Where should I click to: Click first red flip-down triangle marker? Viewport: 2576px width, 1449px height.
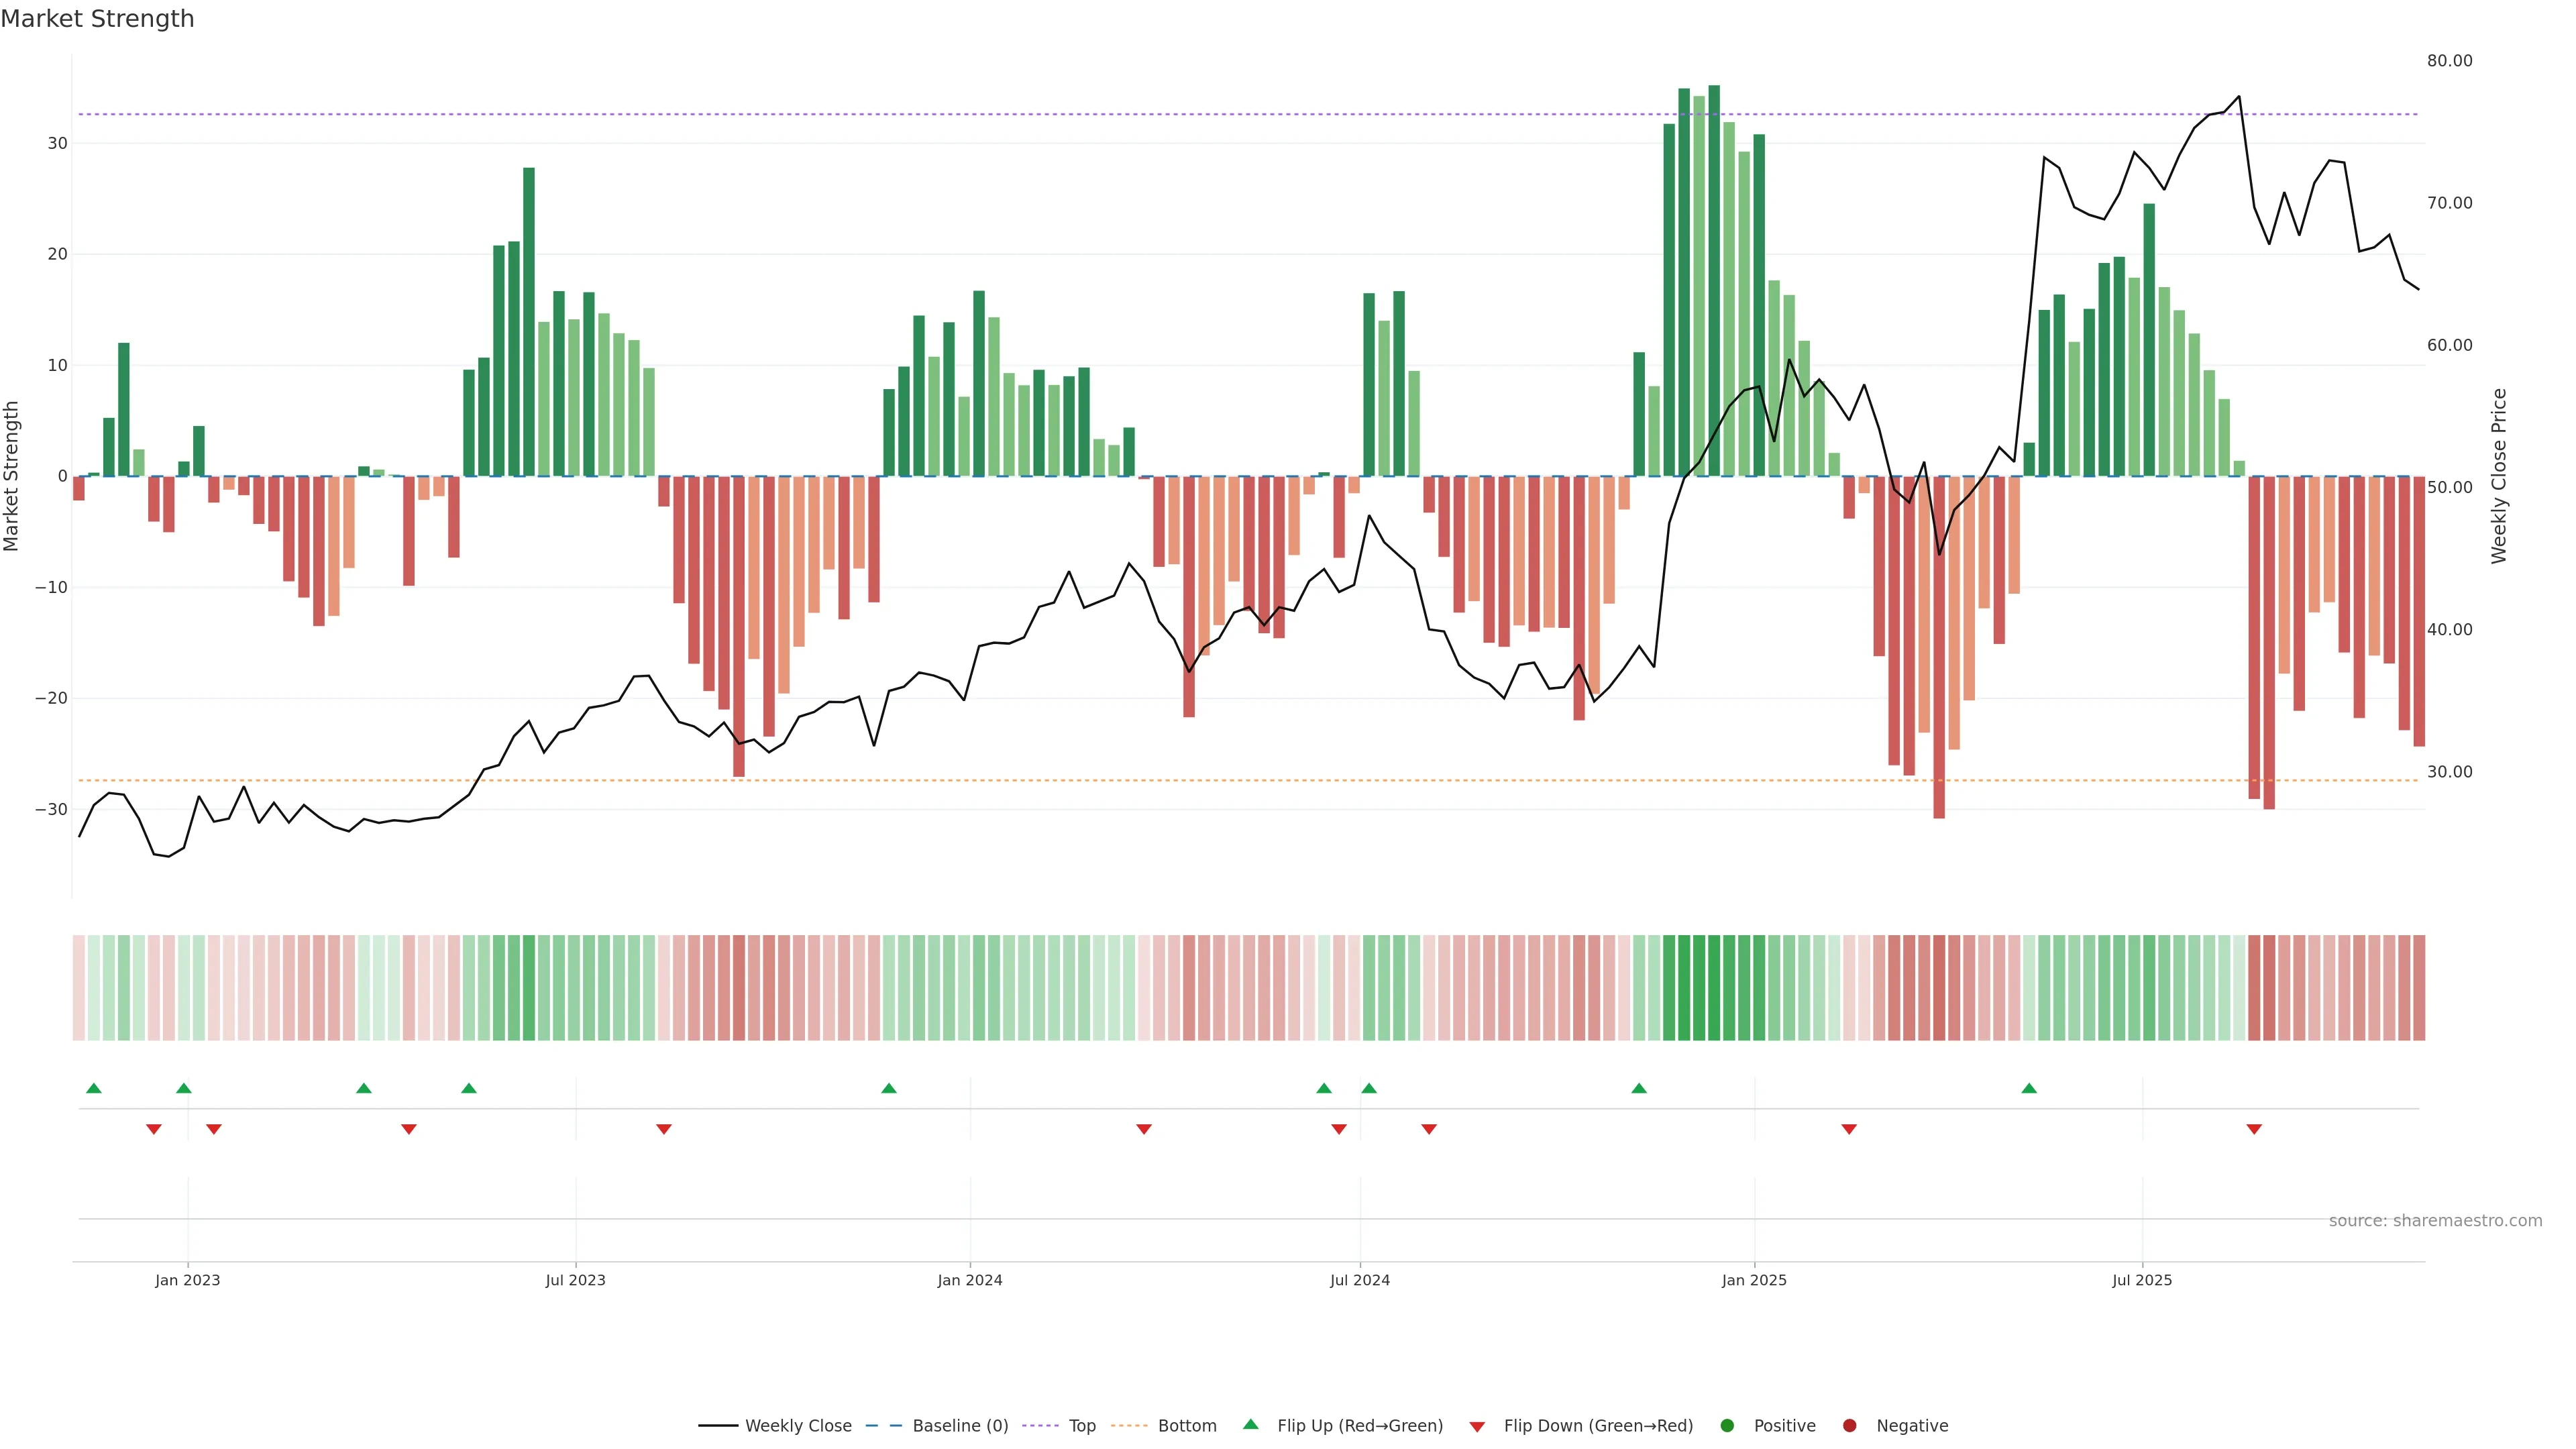154,1129
